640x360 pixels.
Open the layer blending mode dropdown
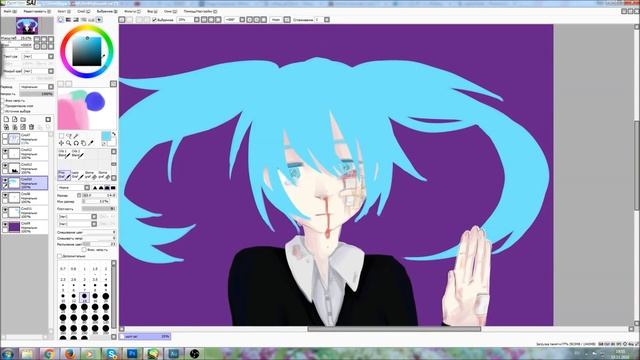click(37, 87)
